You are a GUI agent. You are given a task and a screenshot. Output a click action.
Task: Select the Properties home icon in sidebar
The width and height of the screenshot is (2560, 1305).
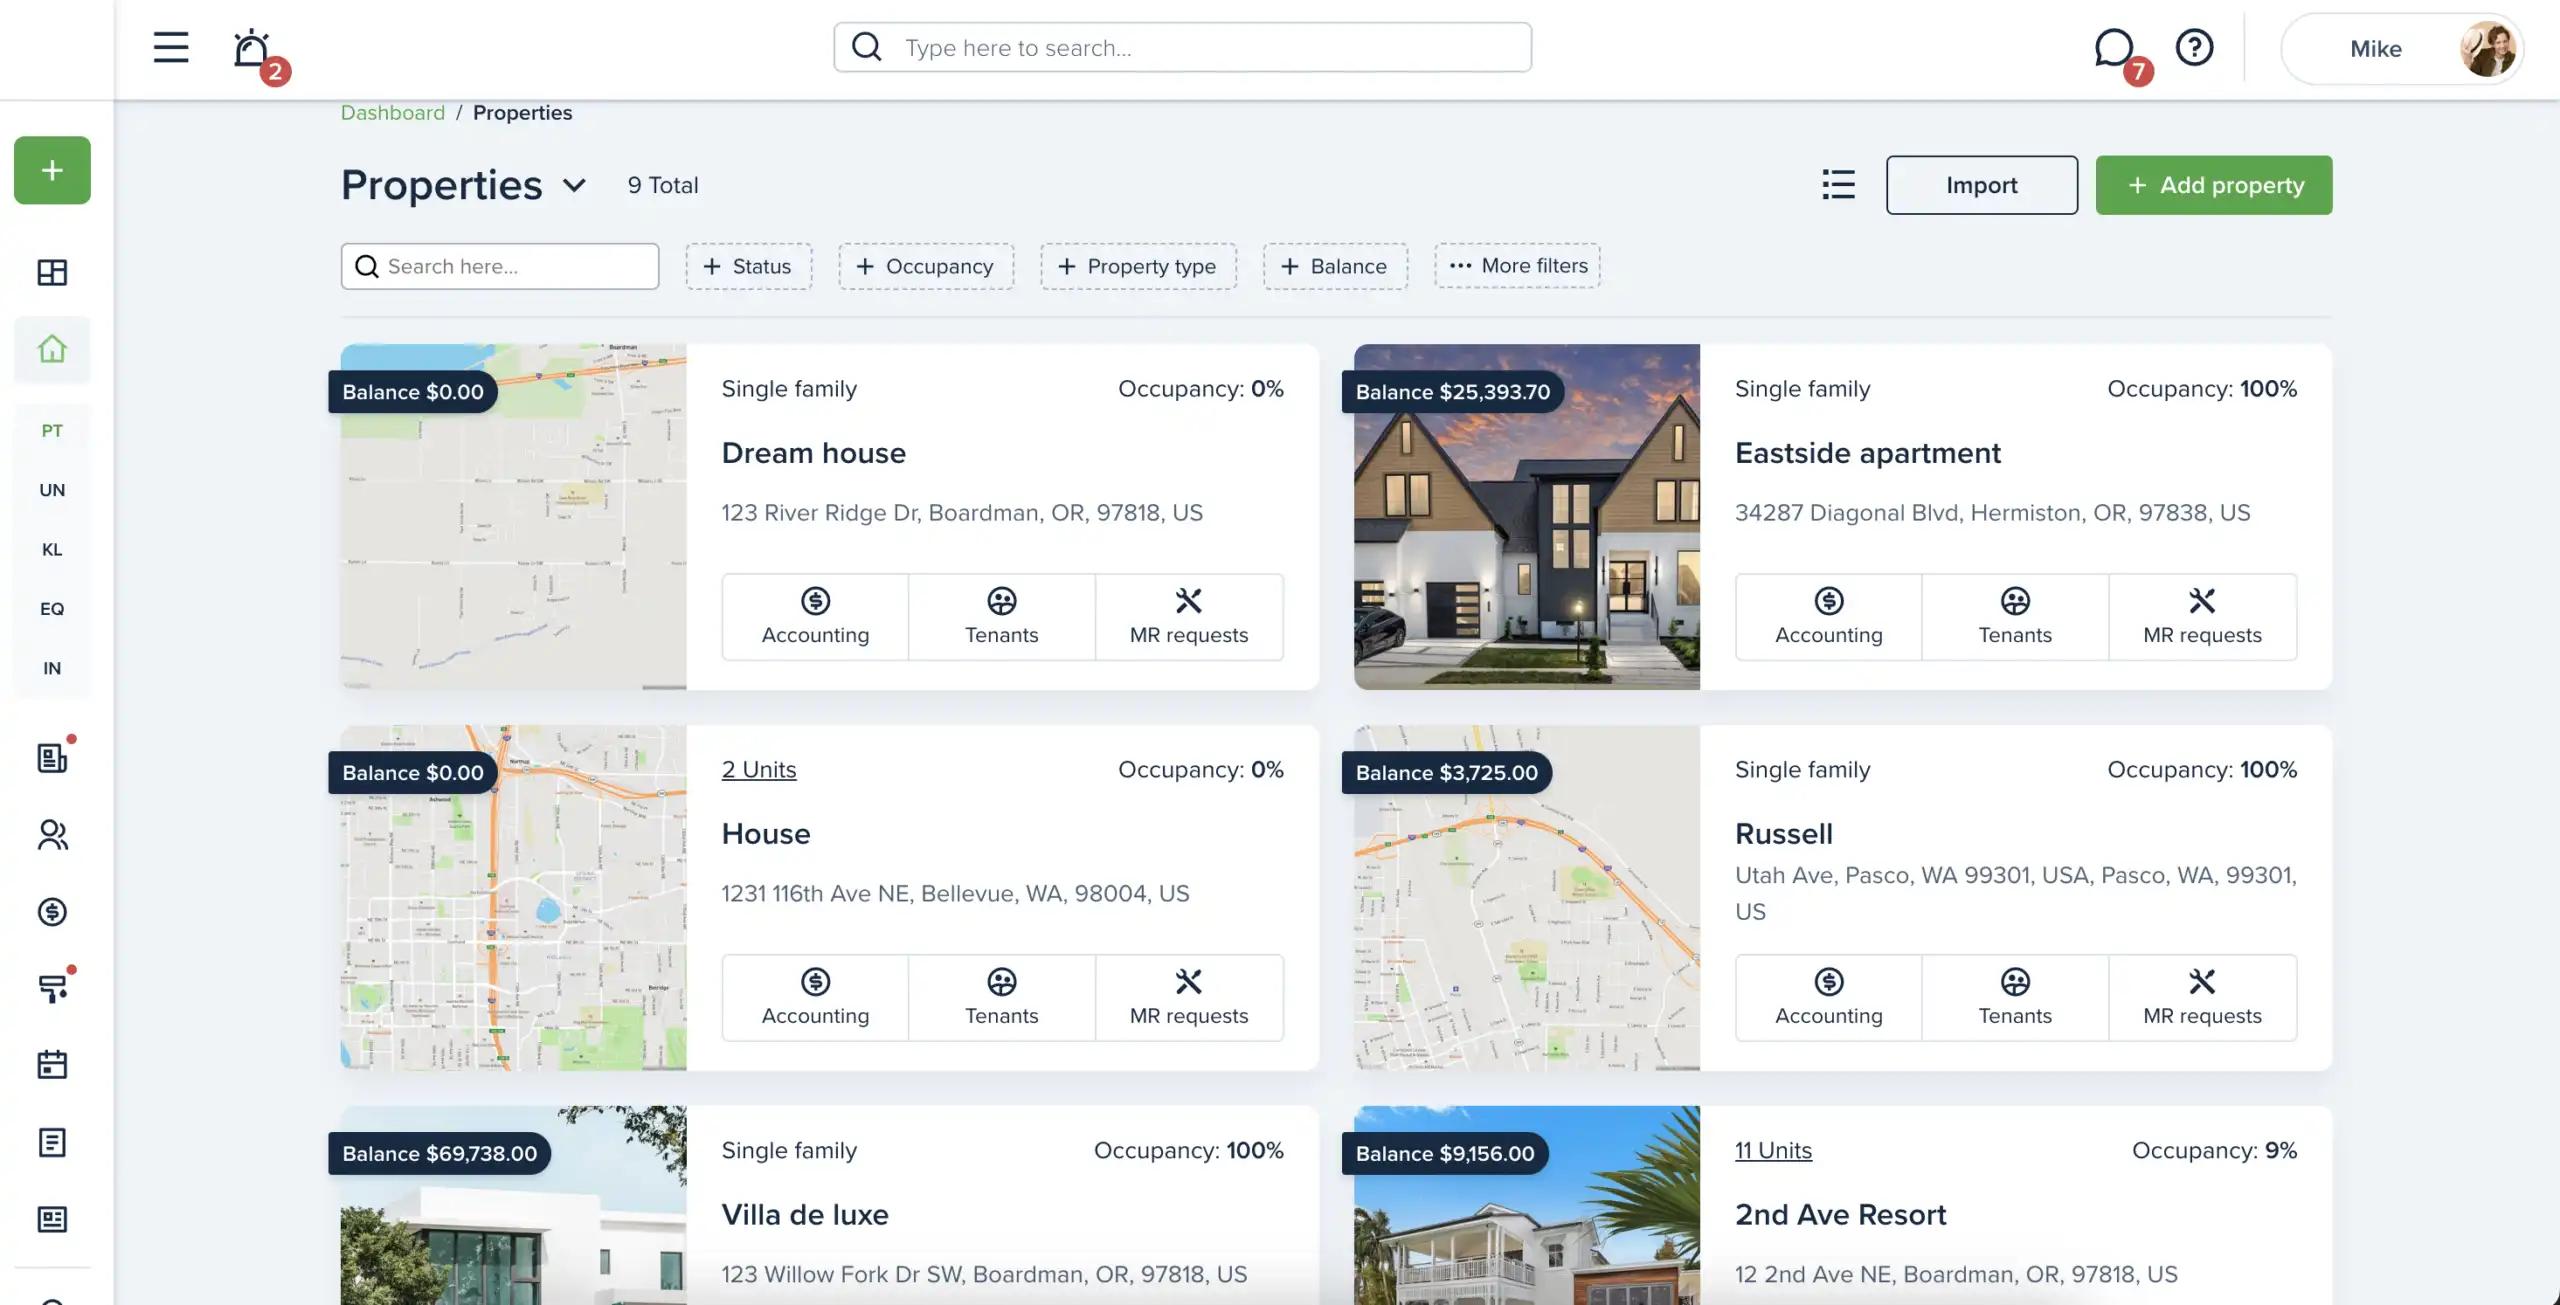click(52, 349)
